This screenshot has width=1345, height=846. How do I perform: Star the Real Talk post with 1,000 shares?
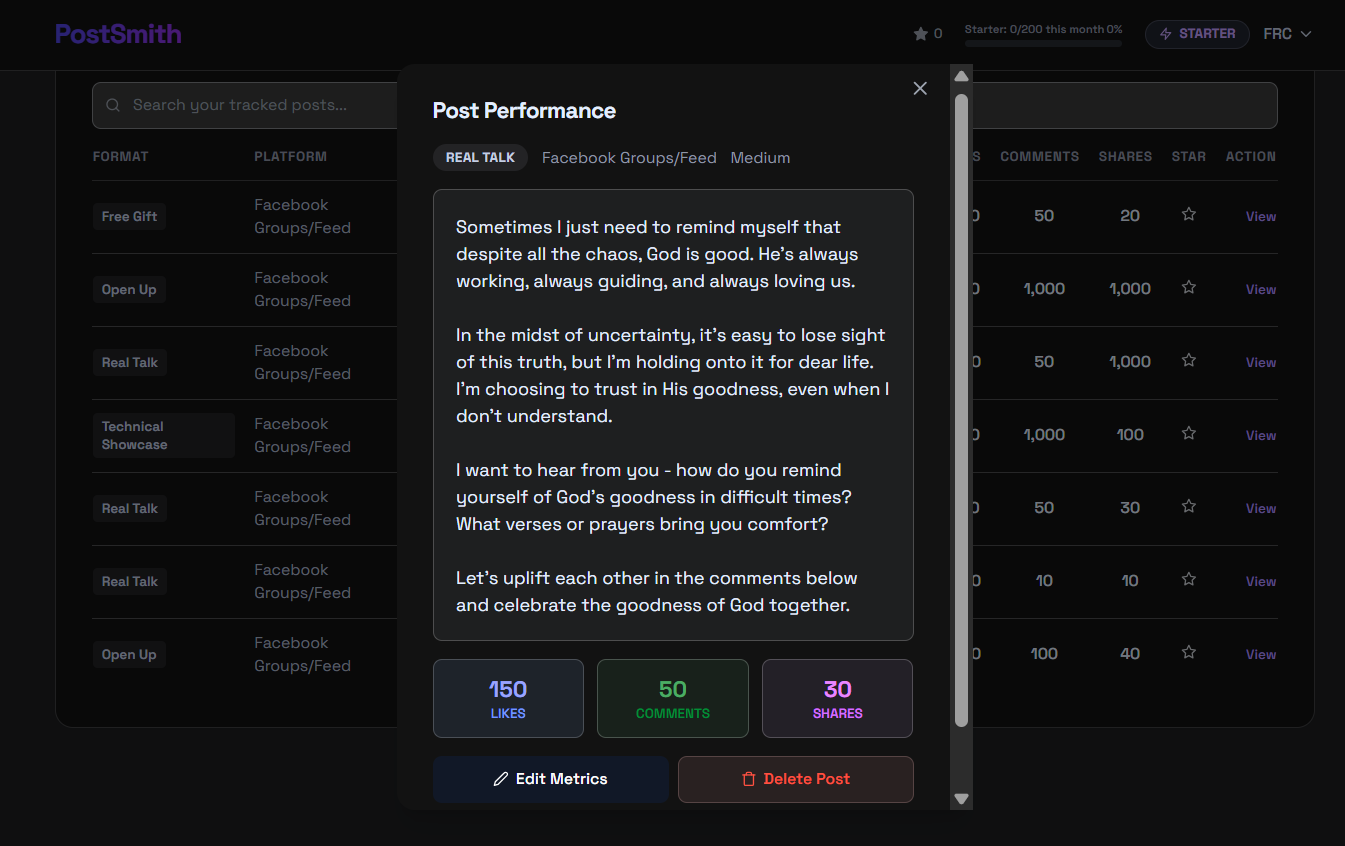pos(1189,360)
